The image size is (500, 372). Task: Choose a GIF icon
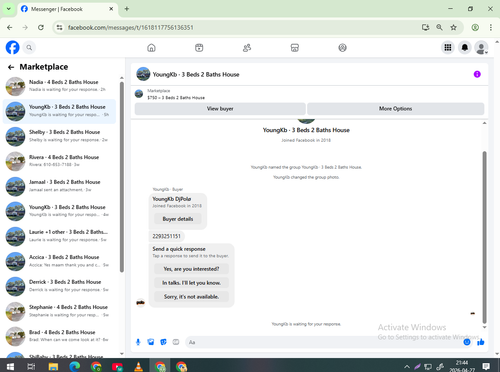coord(176,342)
